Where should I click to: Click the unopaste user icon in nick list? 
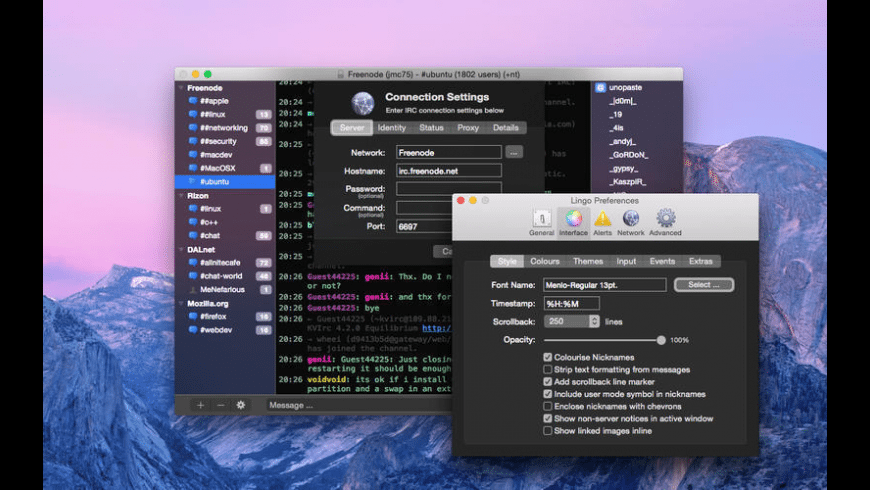600,87
